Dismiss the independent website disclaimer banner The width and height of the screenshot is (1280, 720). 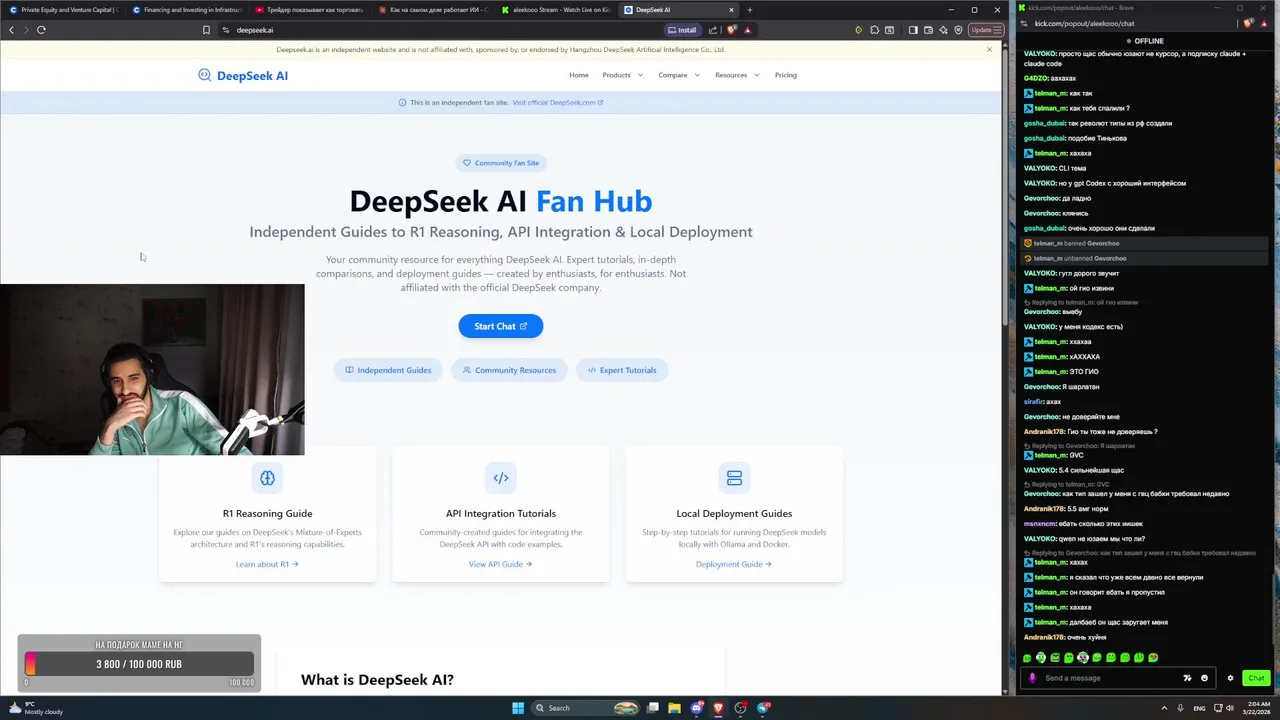click(x=990, y=49)
